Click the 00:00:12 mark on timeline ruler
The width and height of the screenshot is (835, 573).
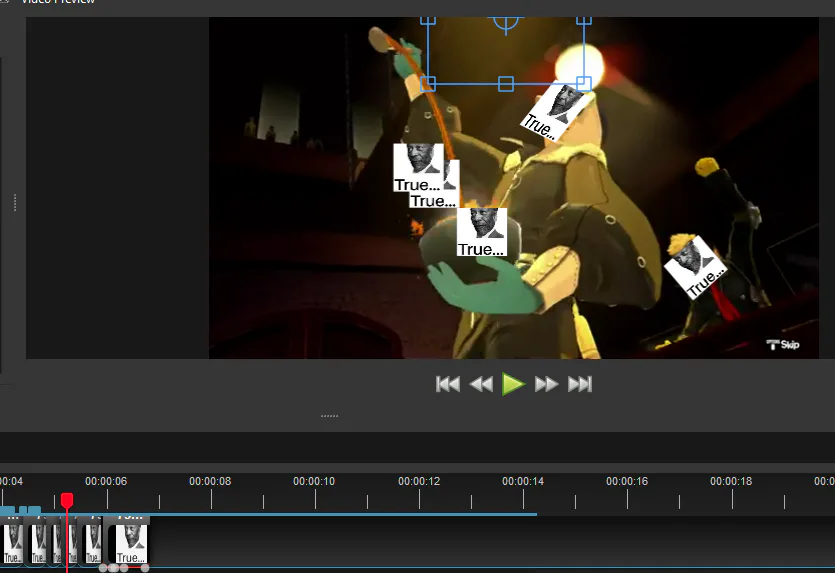419,481
